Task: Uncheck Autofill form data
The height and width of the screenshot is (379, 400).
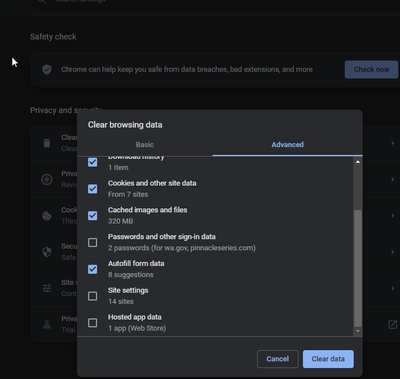Action: point(93,269)
